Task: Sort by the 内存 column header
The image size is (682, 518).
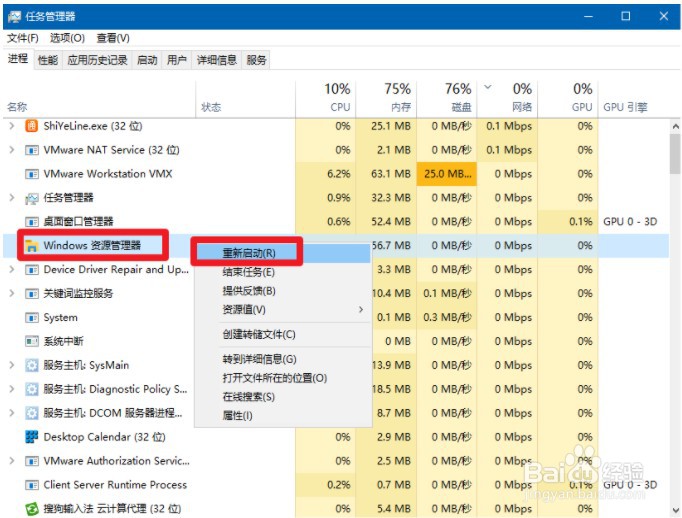Action: (x=386, y=98)
